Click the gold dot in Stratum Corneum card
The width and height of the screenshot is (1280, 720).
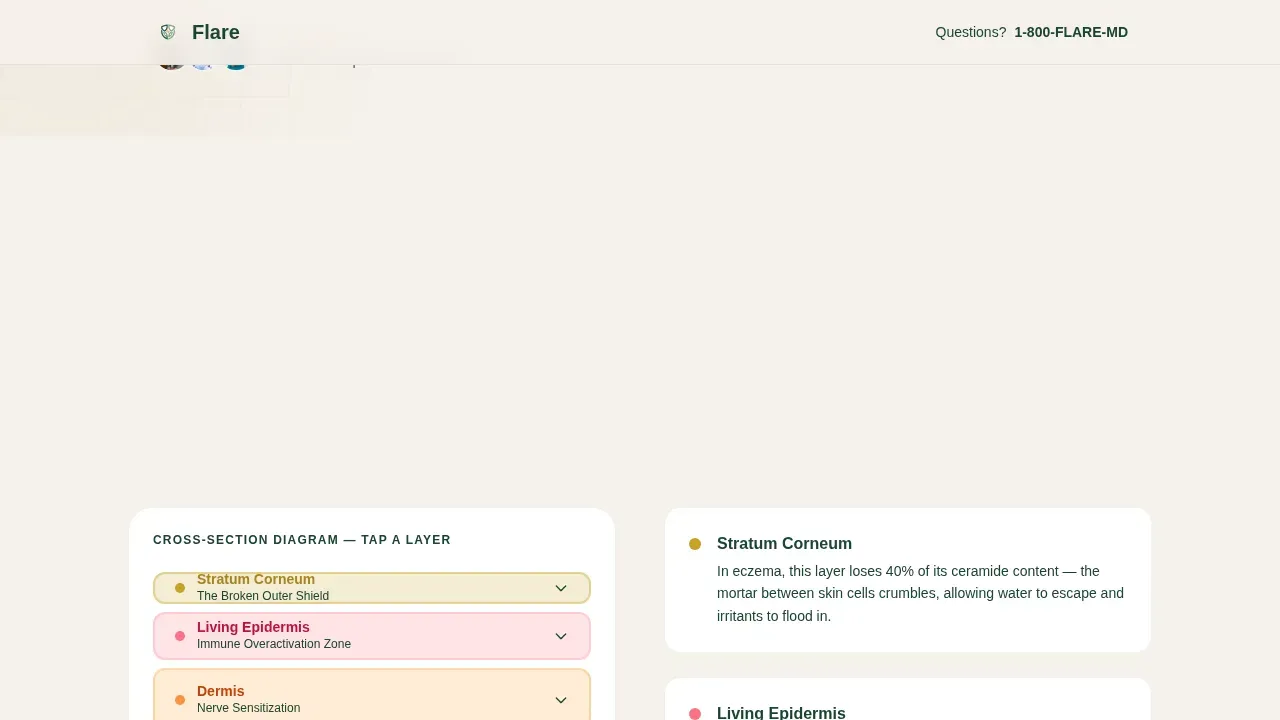pos(695,544)
